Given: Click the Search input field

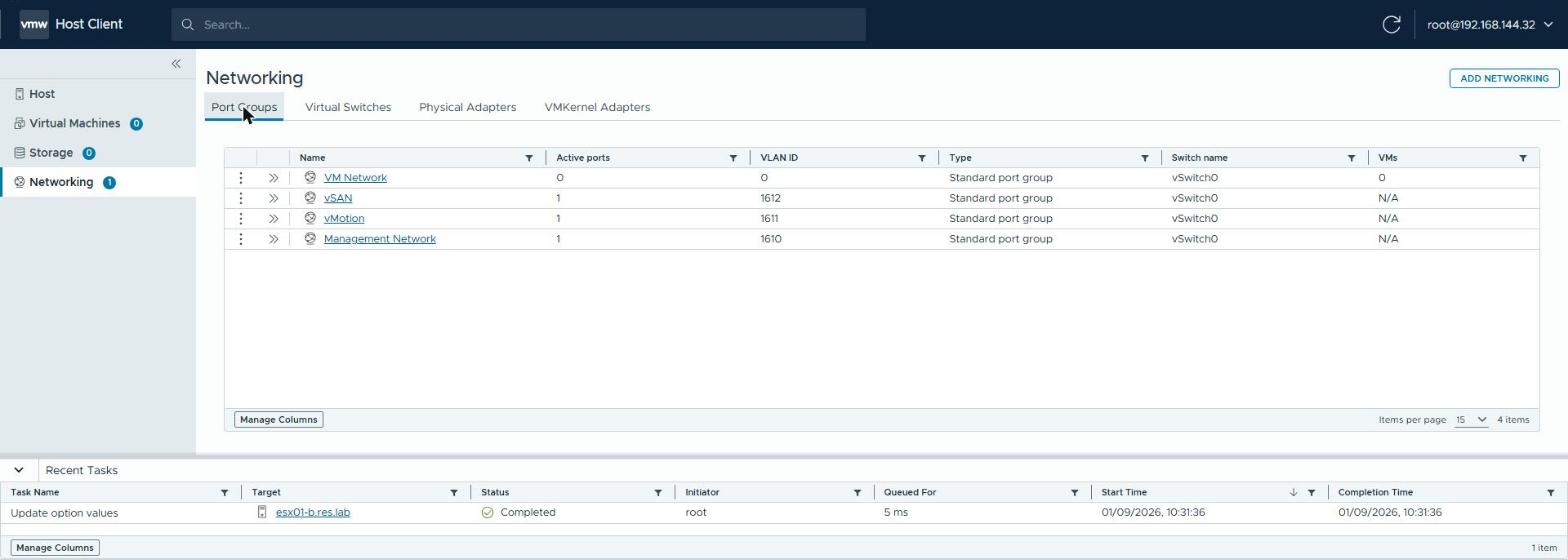Looking at the screenshot, I should [x=518, y=24].
